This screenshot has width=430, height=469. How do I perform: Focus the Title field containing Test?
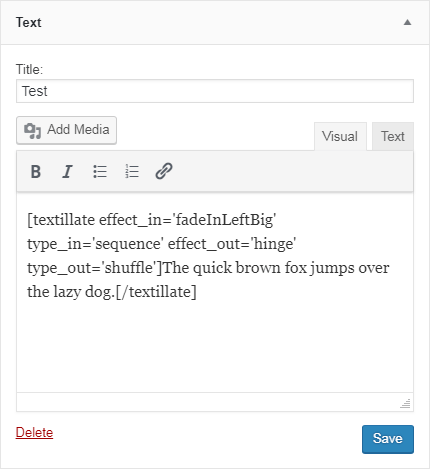215,91
